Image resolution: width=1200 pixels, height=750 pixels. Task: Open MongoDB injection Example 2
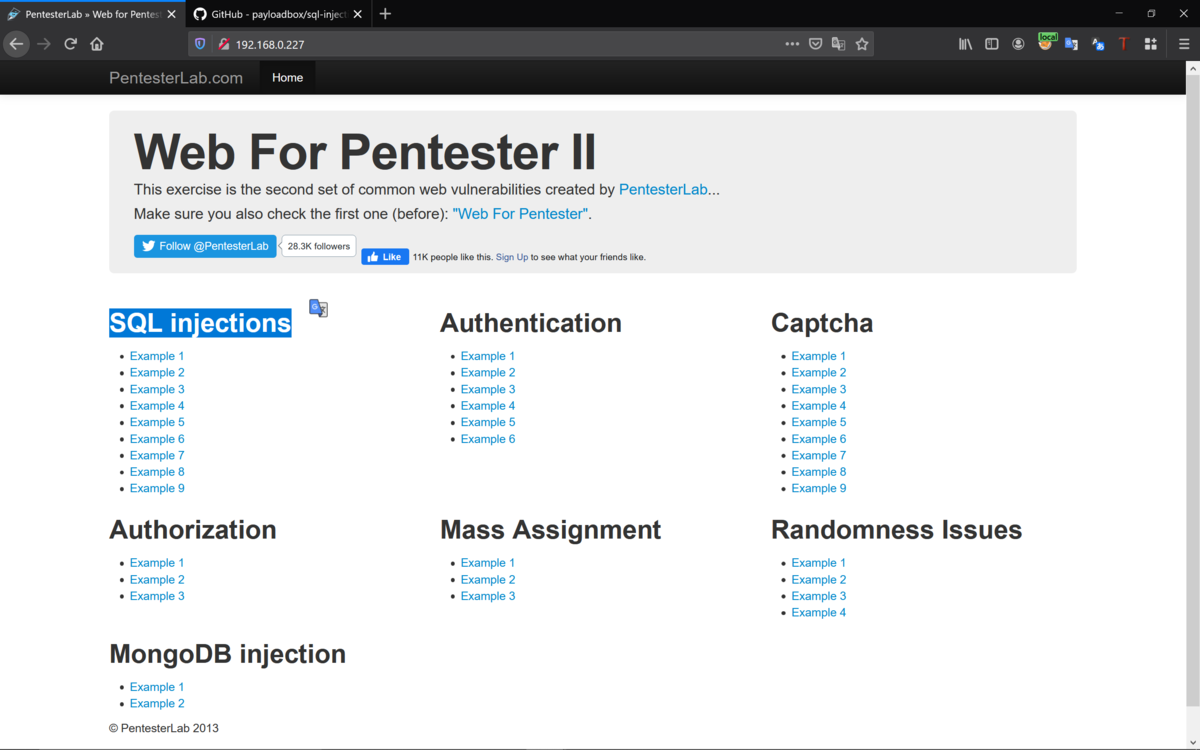[x=157, y=704]
